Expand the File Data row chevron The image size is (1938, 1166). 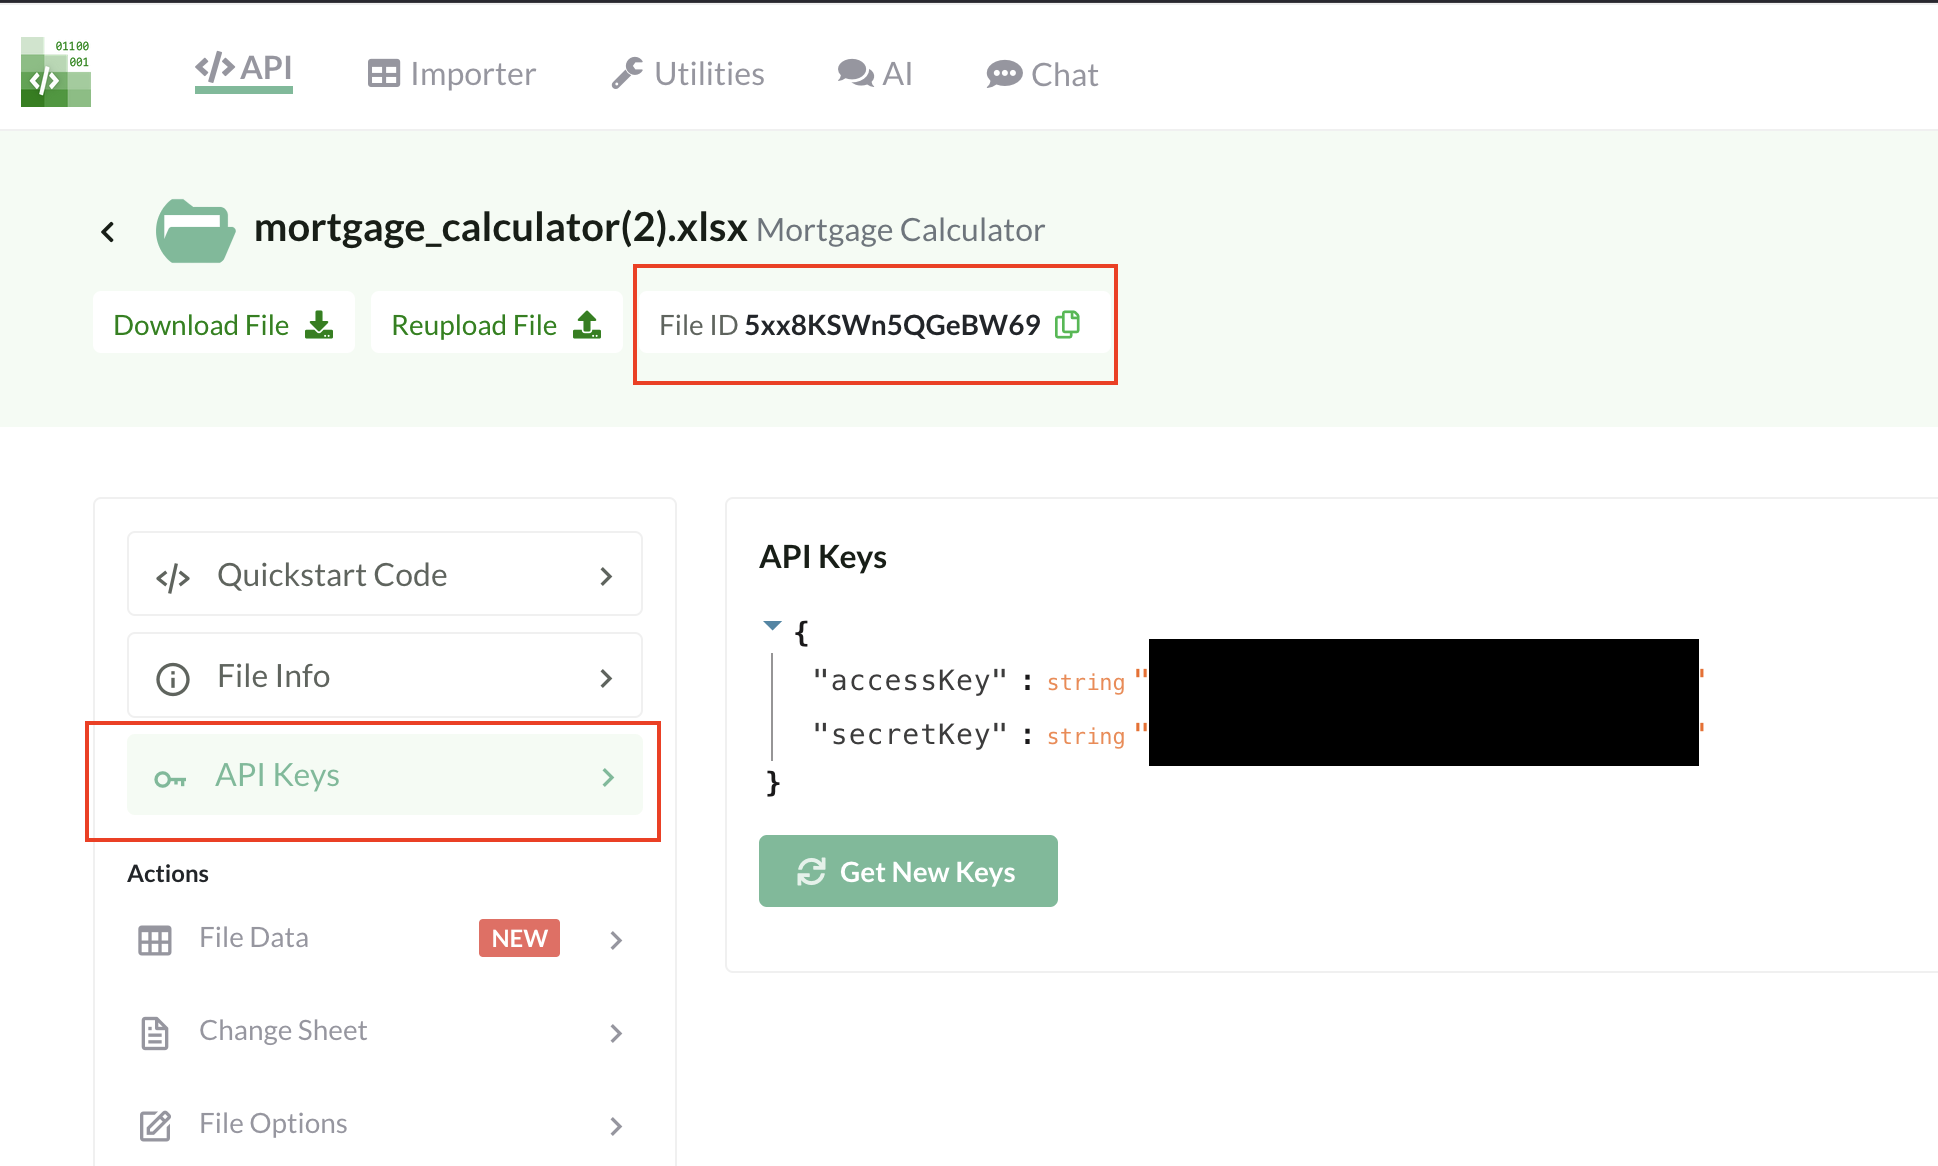pos(616,940)
